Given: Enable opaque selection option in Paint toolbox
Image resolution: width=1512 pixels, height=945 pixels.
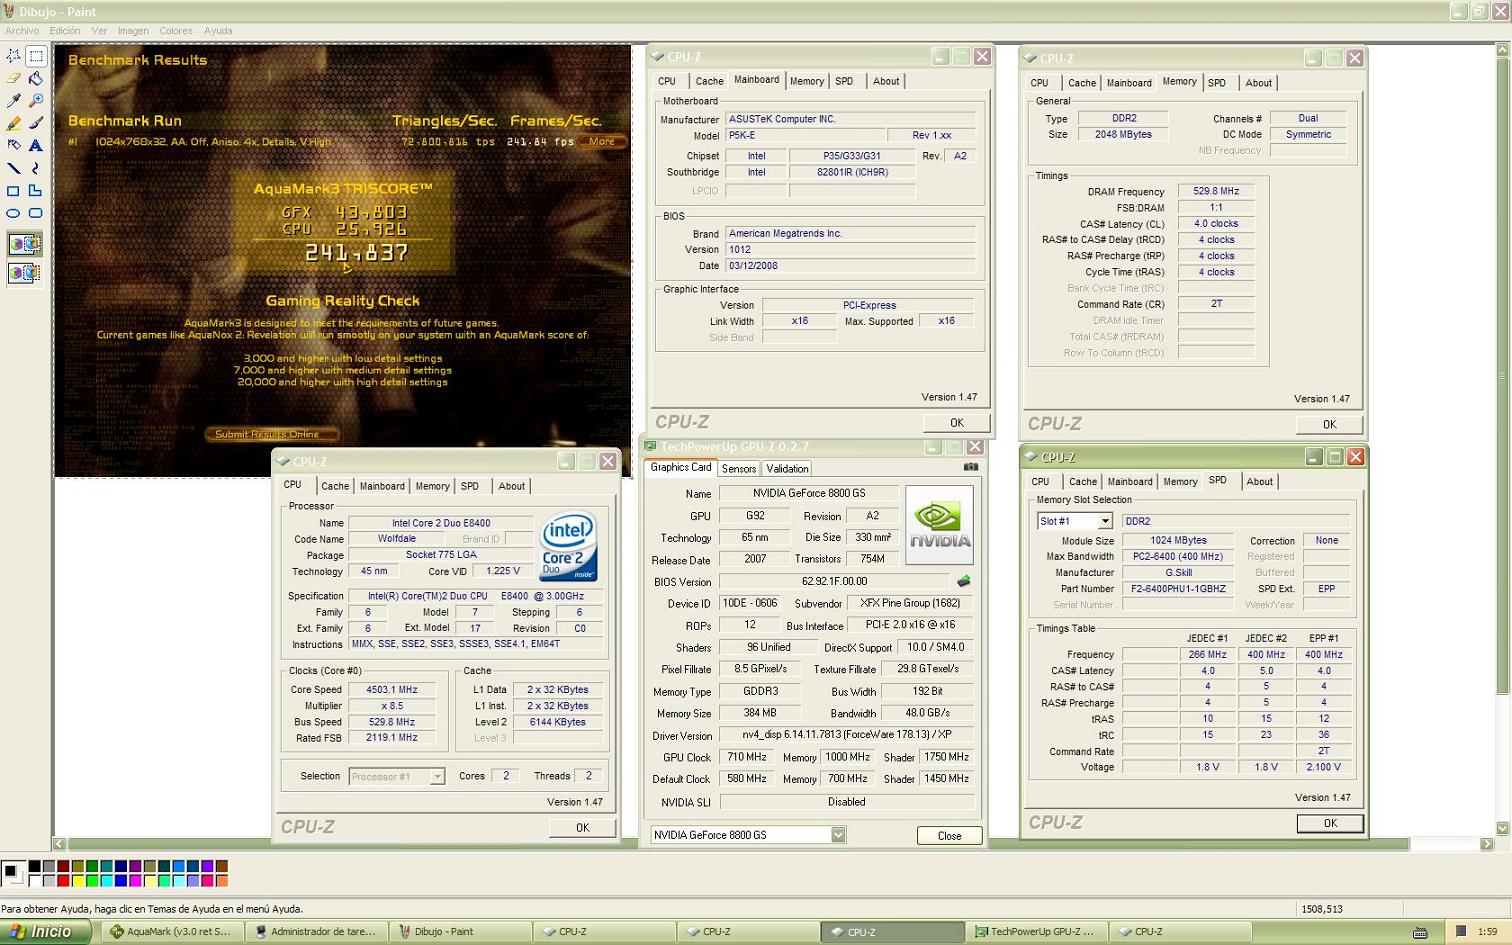Looking at the screenshot, I should 25,244.
